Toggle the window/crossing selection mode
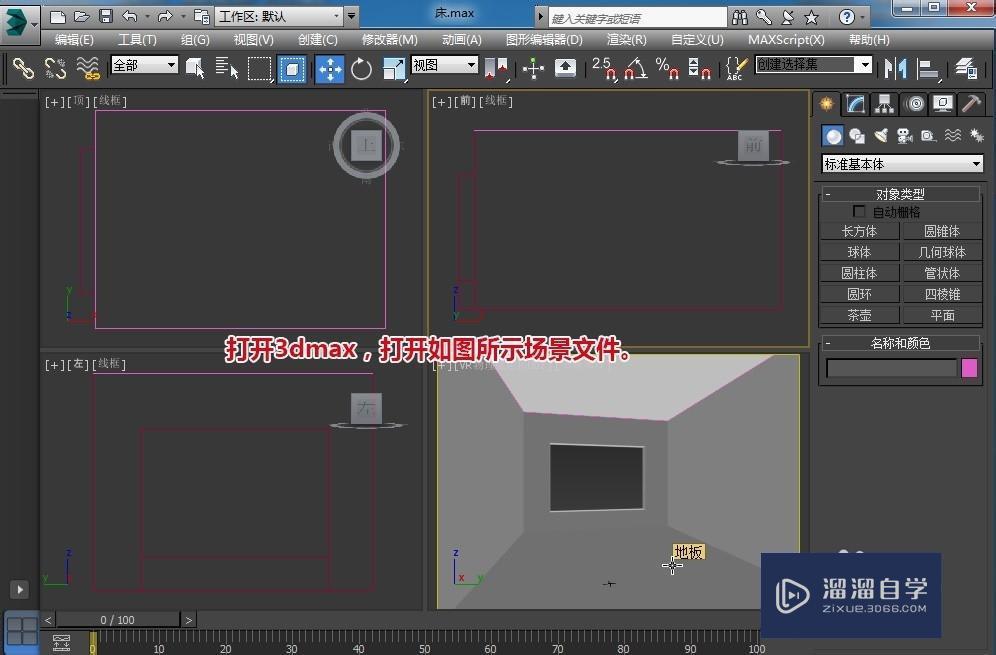The width and height of the screenshot is (996, 655). 292,69
